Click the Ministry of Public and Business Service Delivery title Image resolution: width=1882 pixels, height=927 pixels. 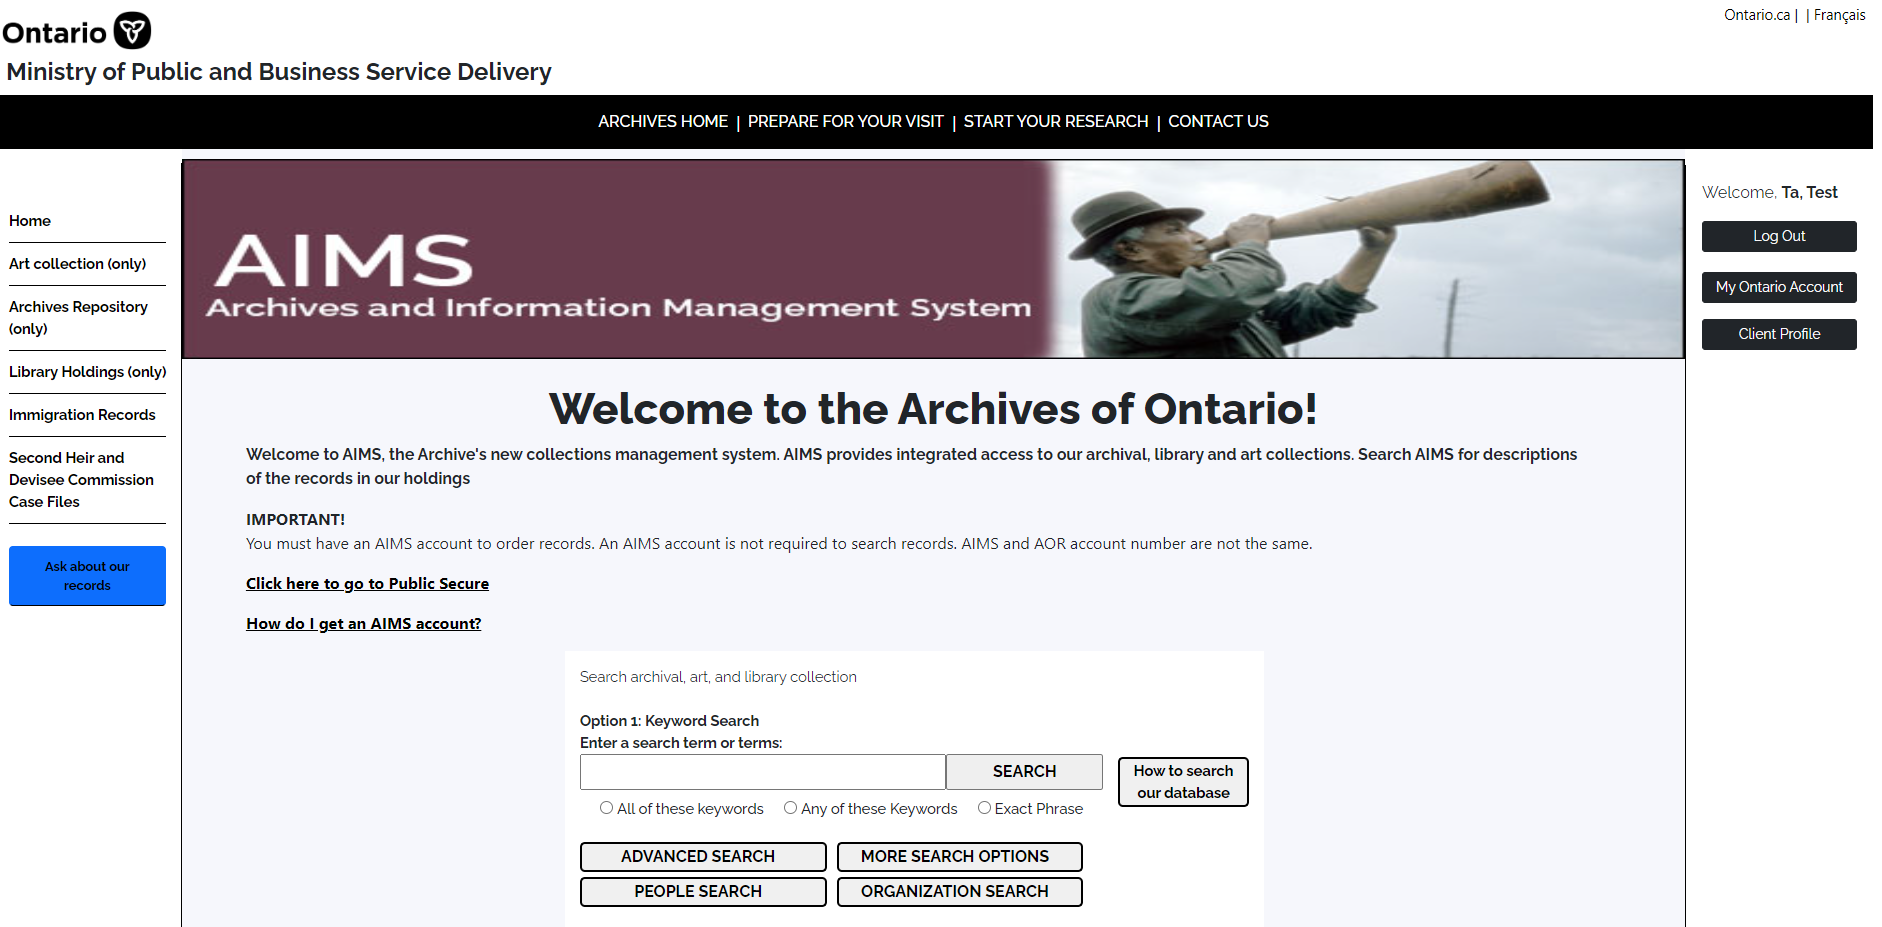279,72
